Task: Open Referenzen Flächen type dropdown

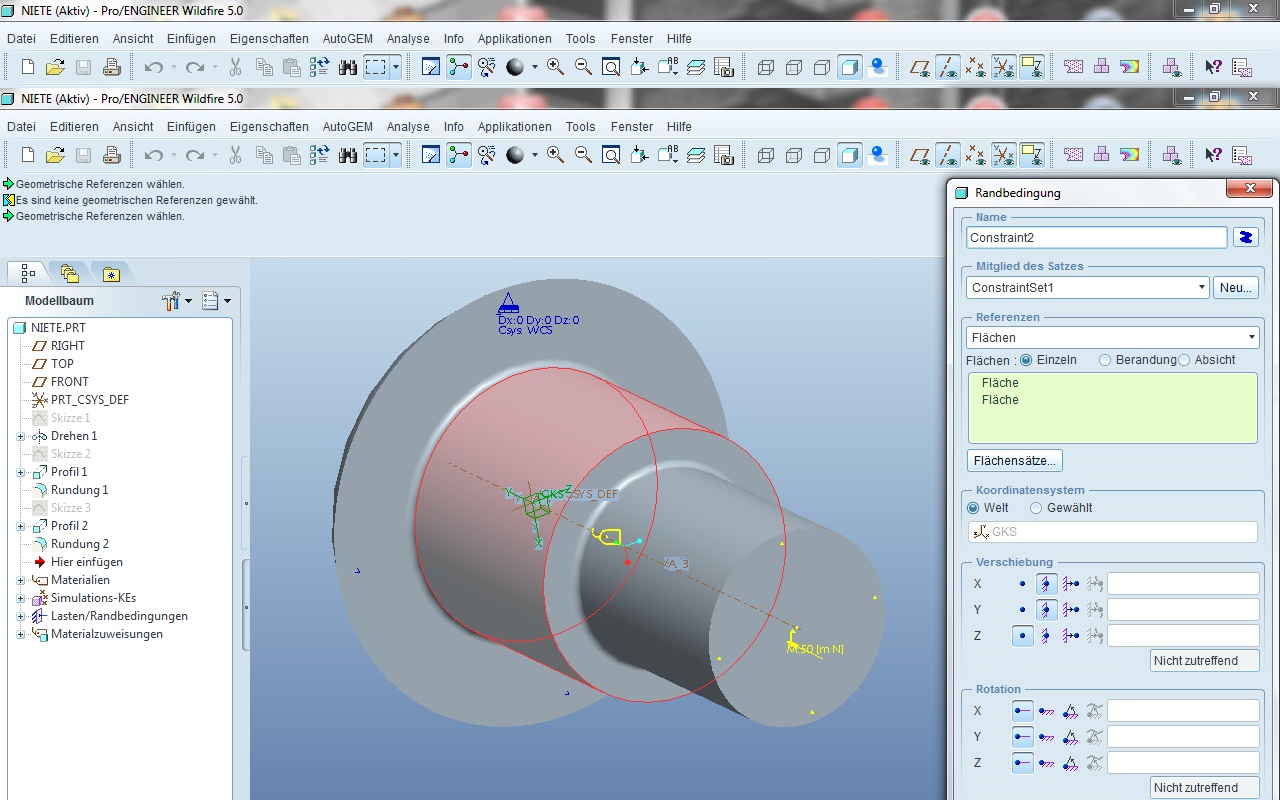Action: pyautogui.click(x=1251, y=338)
